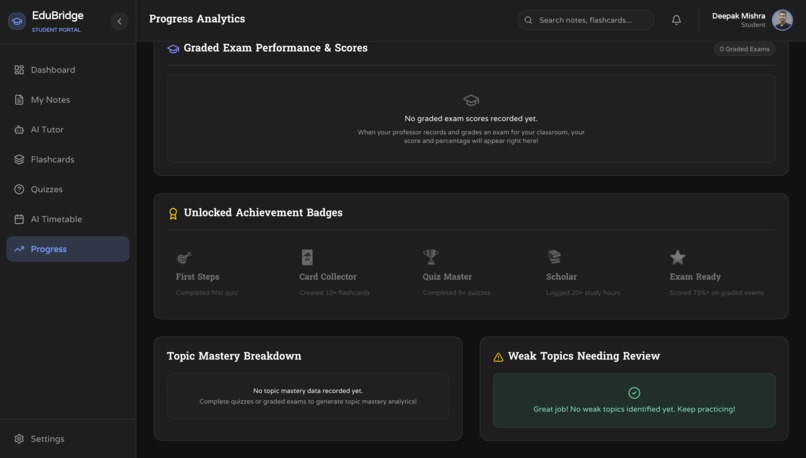Viewport: 806px width, 458px height.
Task: Click the 0 Graded Exams badge
Action: (x=744, y=49)
